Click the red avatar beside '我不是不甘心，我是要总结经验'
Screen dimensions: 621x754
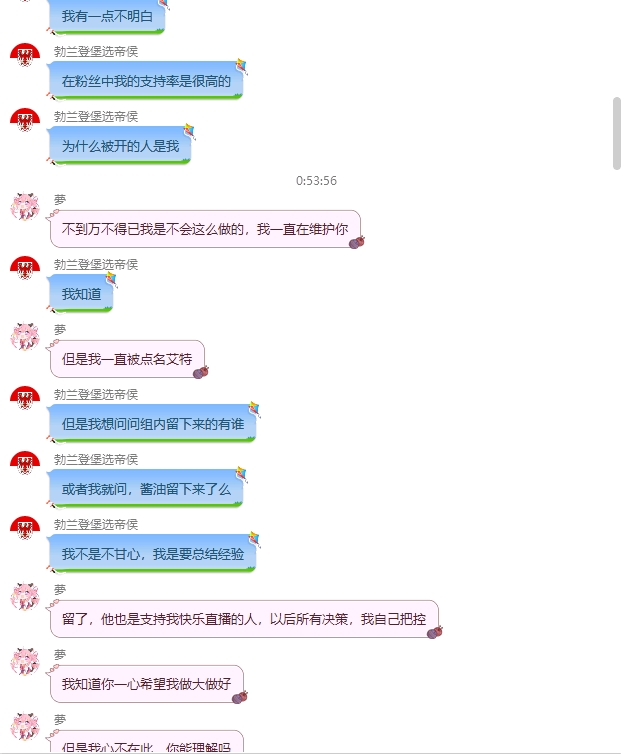(x=25, y=528)
